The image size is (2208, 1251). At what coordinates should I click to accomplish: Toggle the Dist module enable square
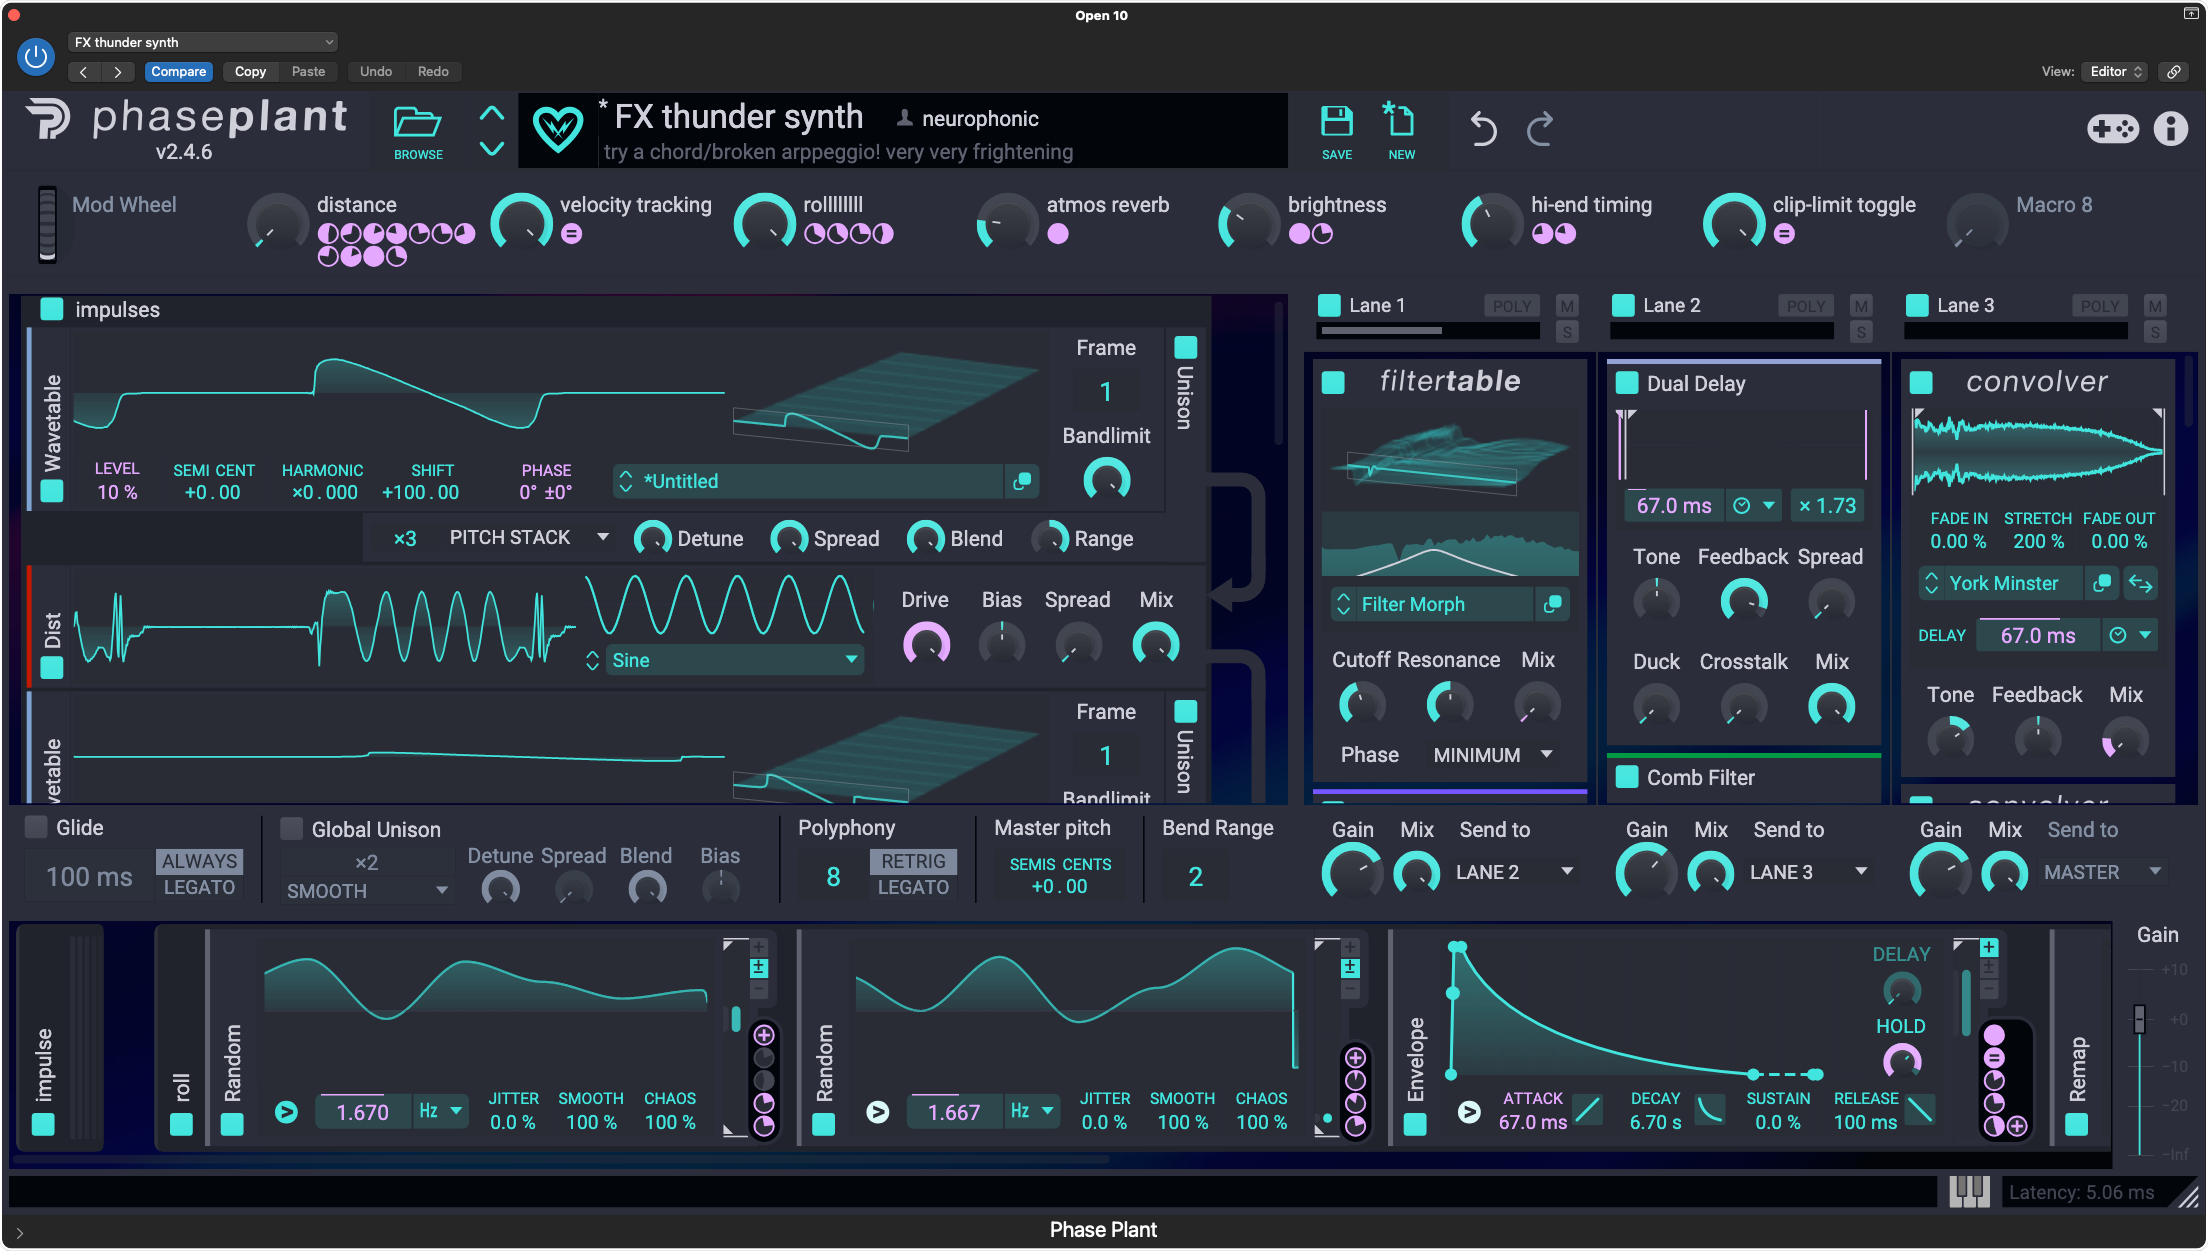pos(52,667)
